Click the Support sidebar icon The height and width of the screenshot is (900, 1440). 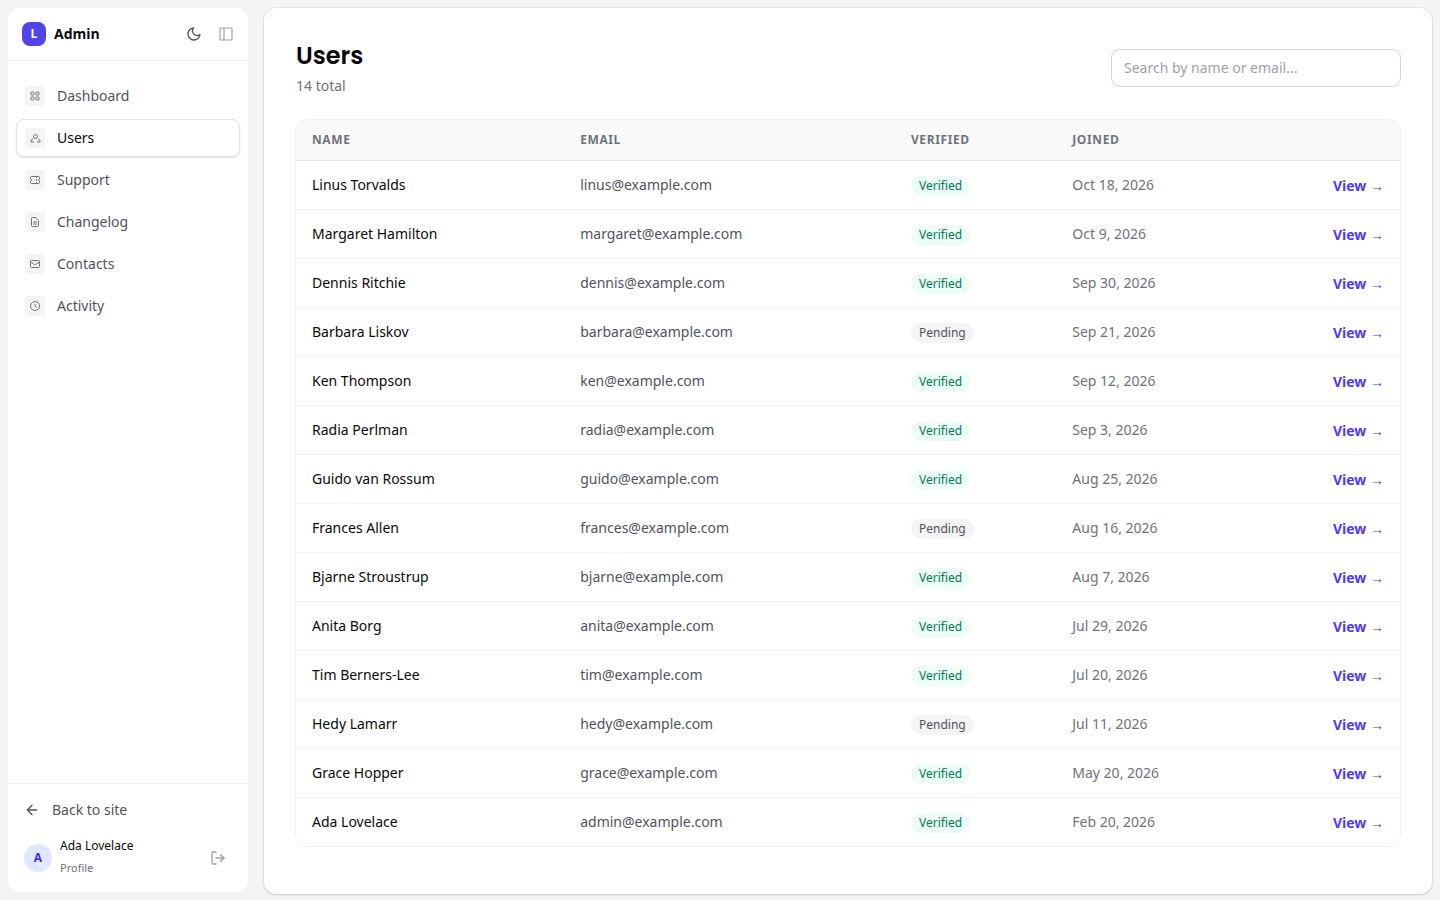point(35,180)
